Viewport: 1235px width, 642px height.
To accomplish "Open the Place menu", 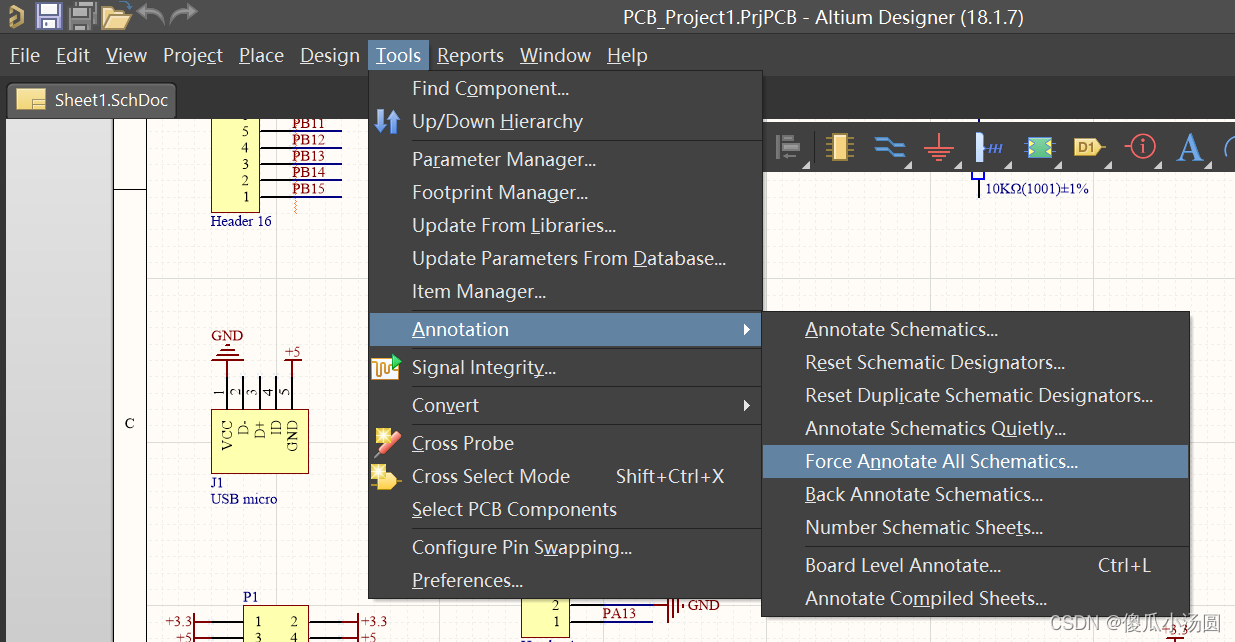I will [261, 55].
